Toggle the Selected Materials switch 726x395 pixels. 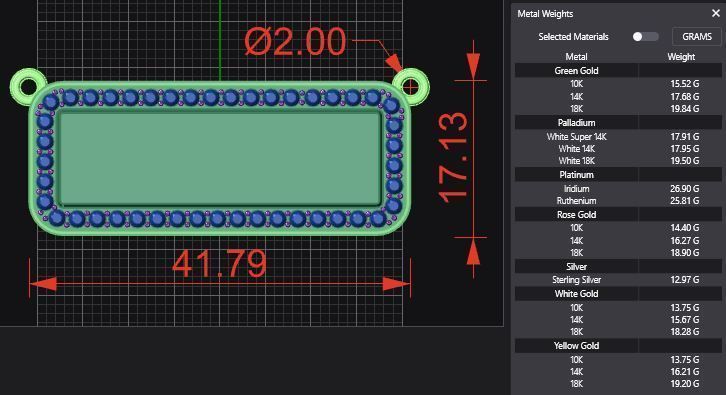(645, 37)
